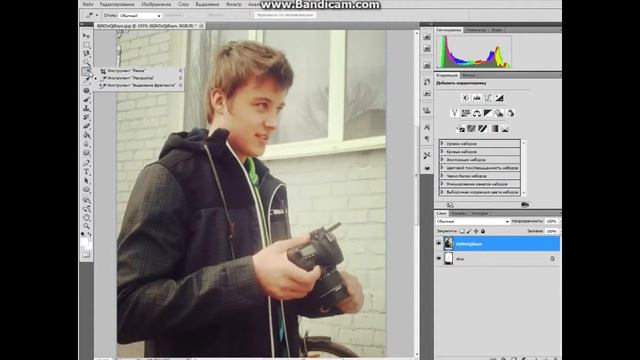Image resolution: width=640 pixels, height=360 pixels.
Task: Open the Файл menu
Action: tap(88, 4)
